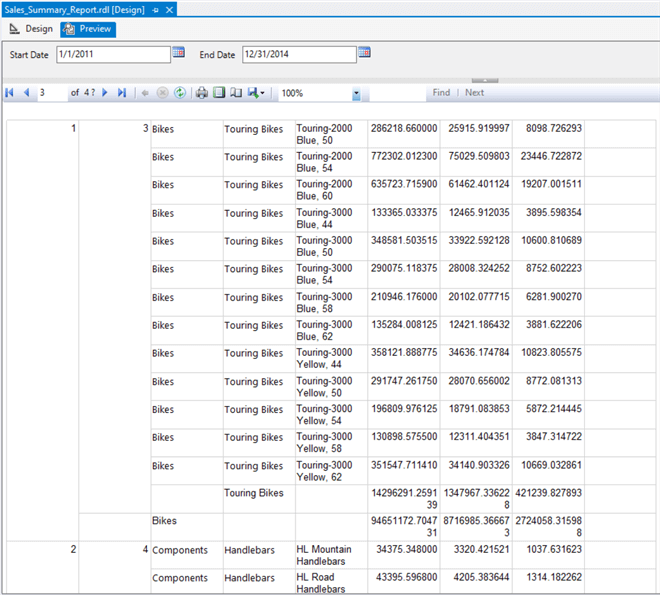Click value 286218.660000

[404, 128]
